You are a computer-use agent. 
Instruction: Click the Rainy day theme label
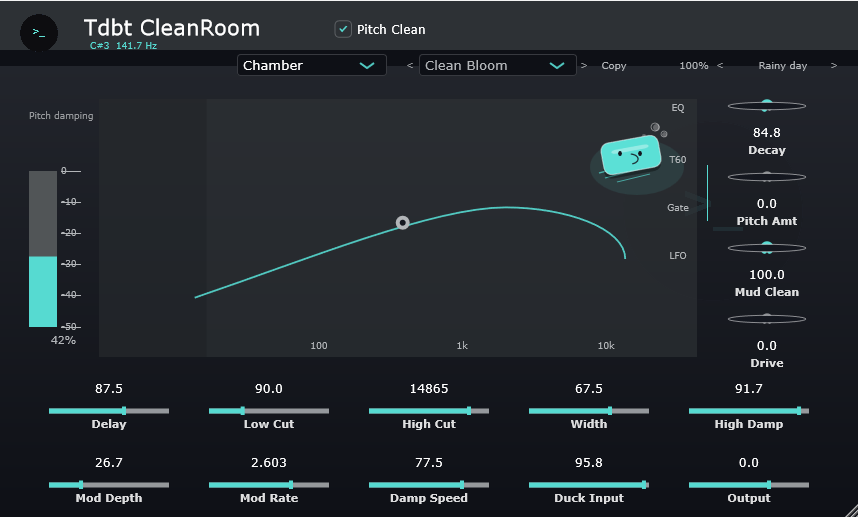pos(782,66)
